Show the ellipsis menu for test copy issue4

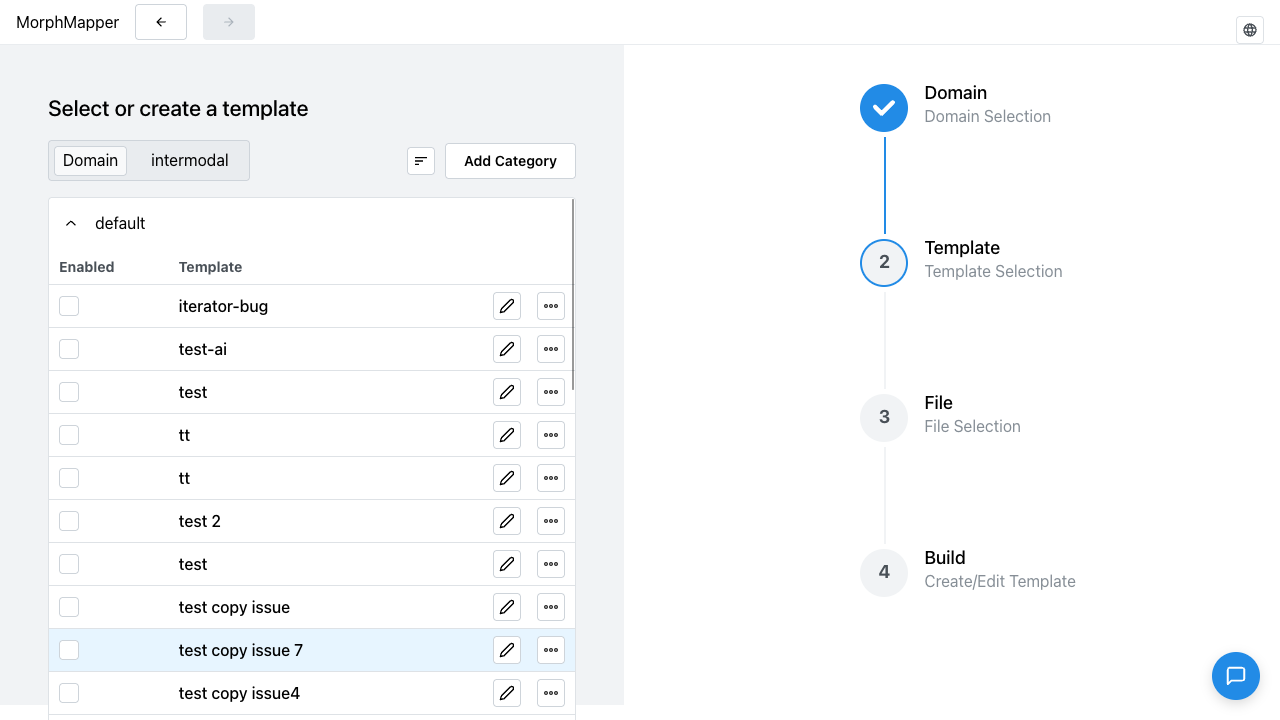click(551, 693)
